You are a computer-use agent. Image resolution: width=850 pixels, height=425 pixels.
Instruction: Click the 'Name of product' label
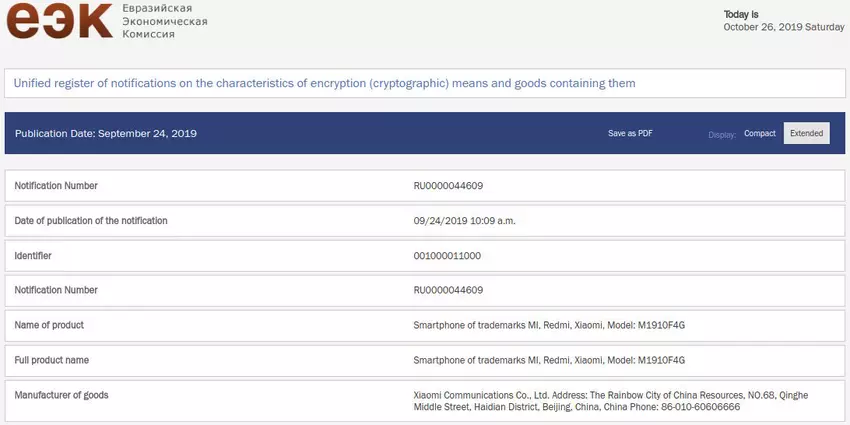49,325
